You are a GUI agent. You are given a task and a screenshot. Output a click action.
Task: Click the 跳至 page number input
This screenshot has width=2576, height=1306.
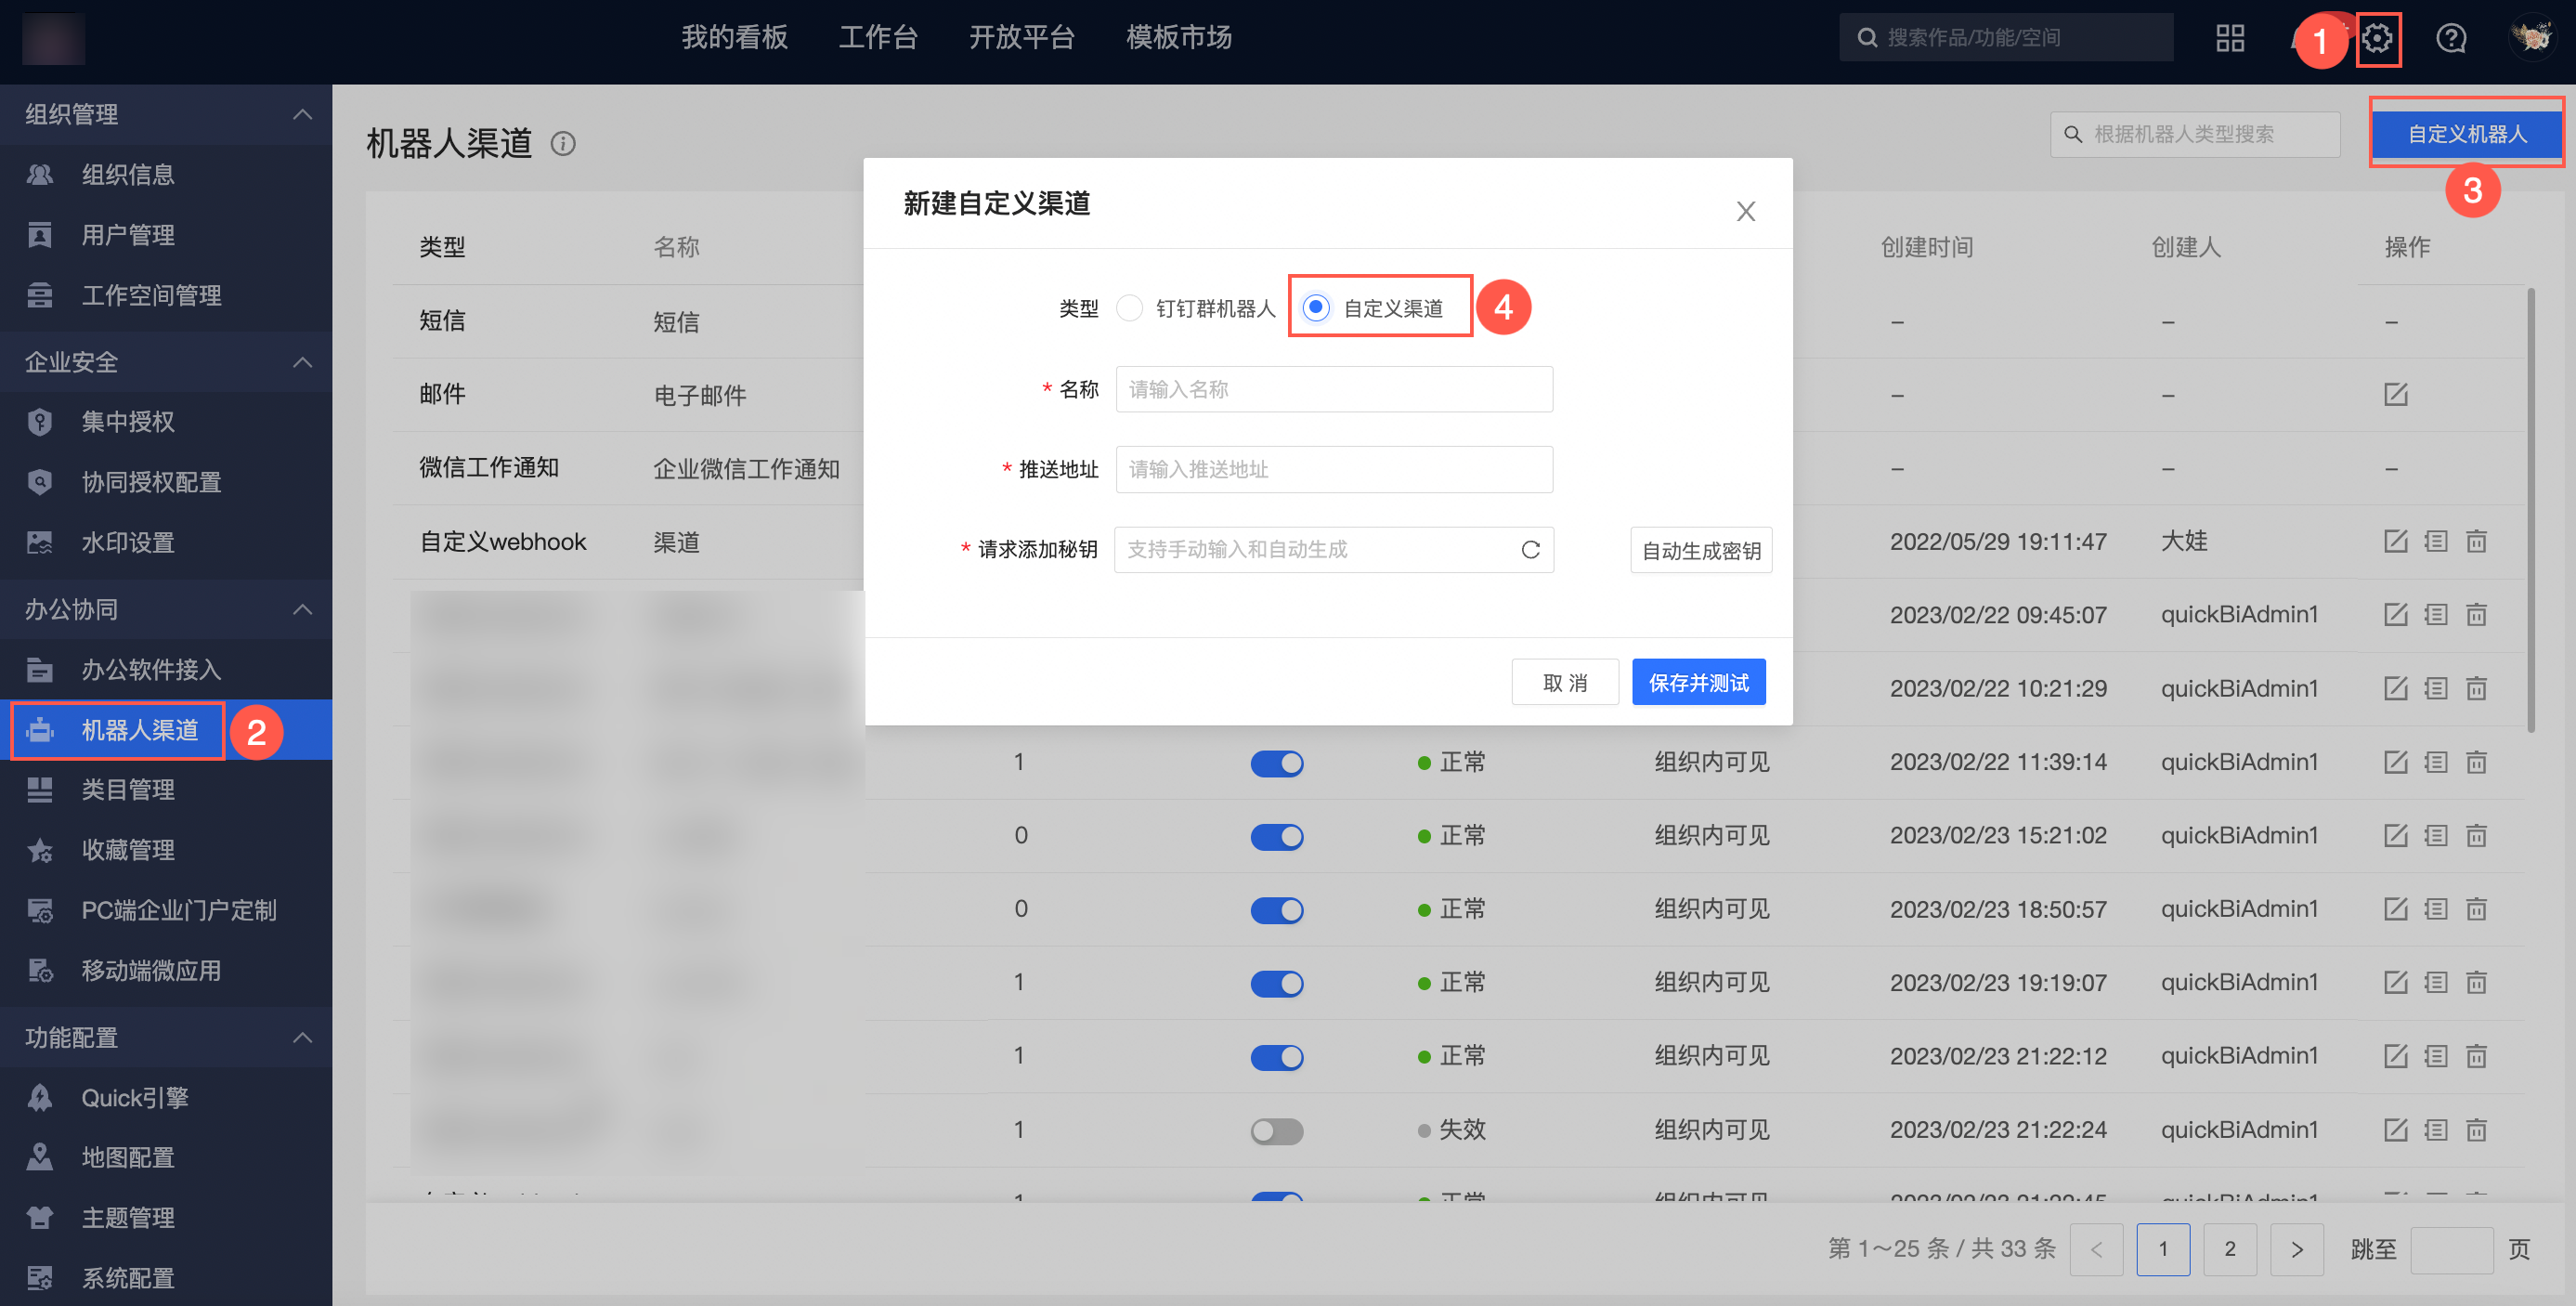(x=2451, y=1249)
